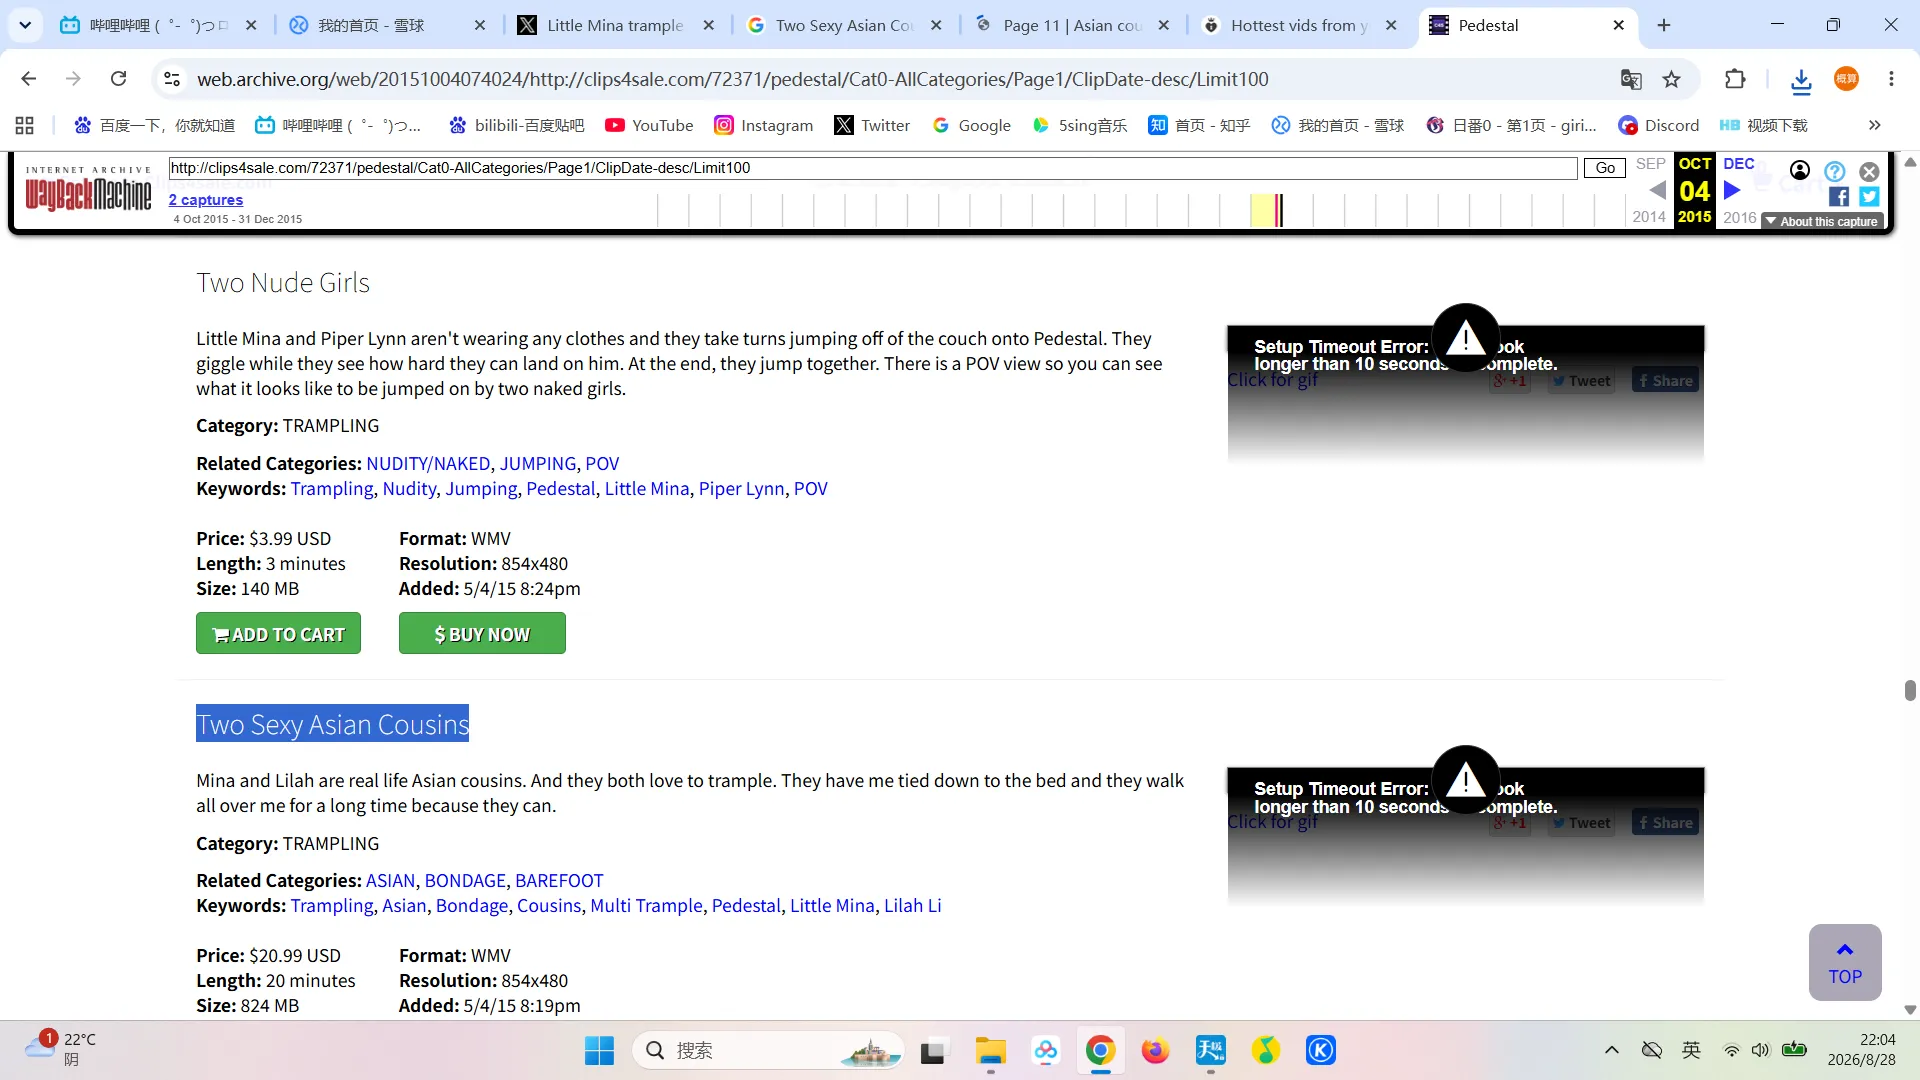
Task: Bookmark this page with the star icon
Action: (x=1671, y=79)
